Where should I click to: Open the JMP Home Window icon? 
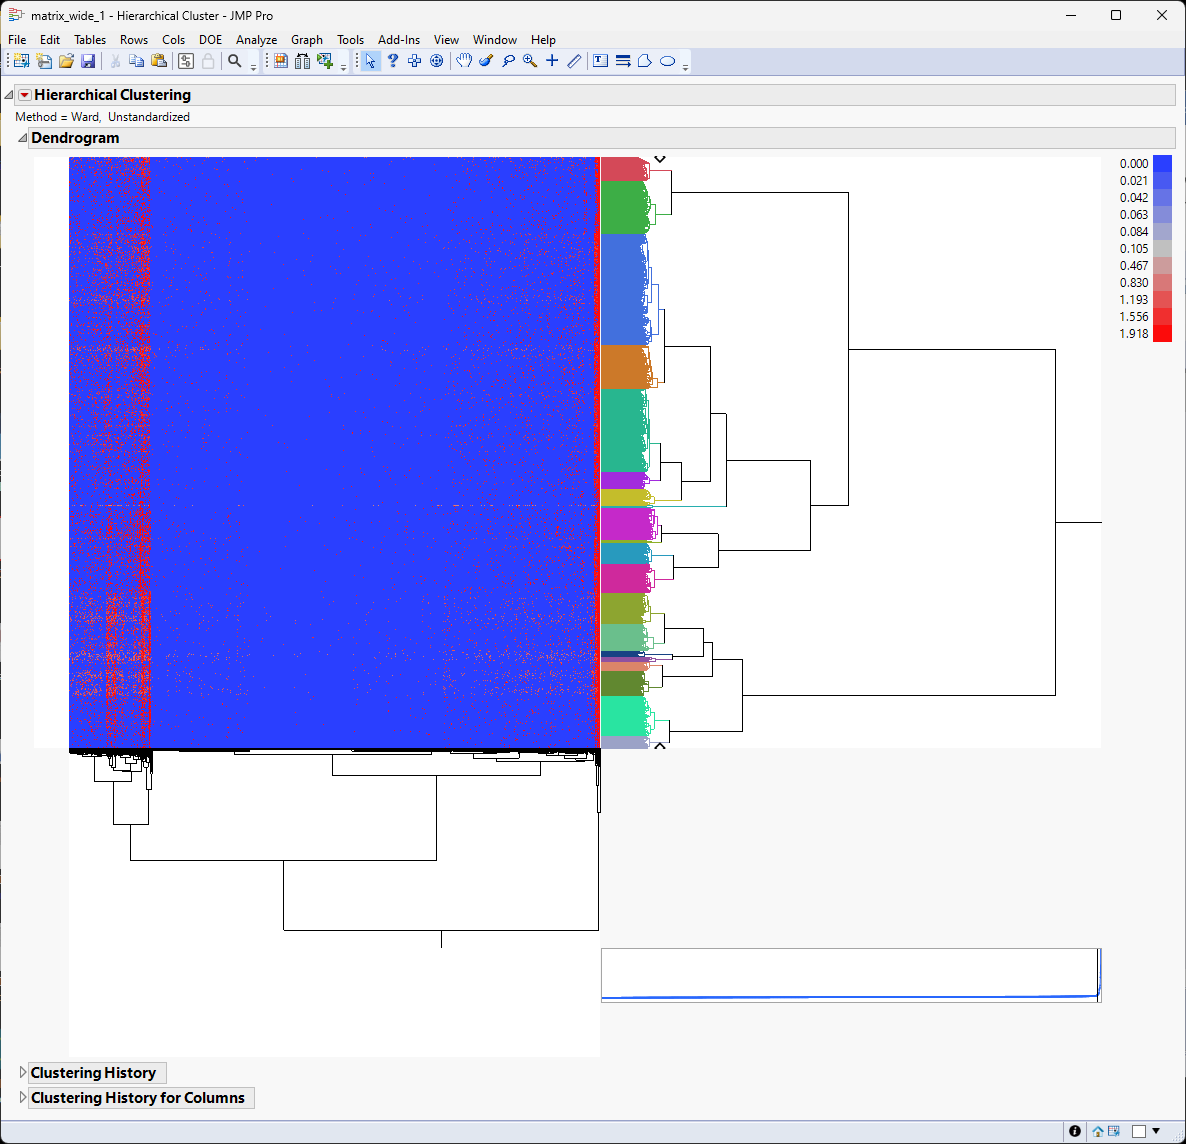point(1098,1131)
